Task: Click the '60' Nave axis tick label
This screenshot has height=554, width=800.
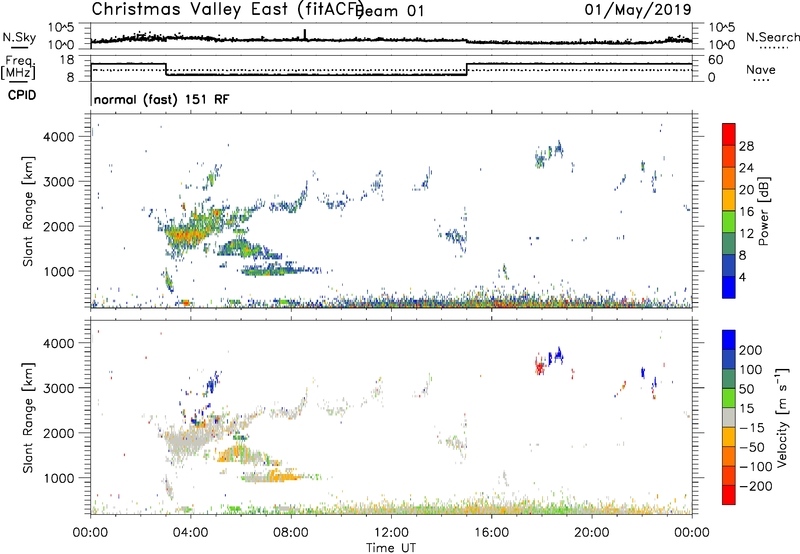Action: point(716,60)
